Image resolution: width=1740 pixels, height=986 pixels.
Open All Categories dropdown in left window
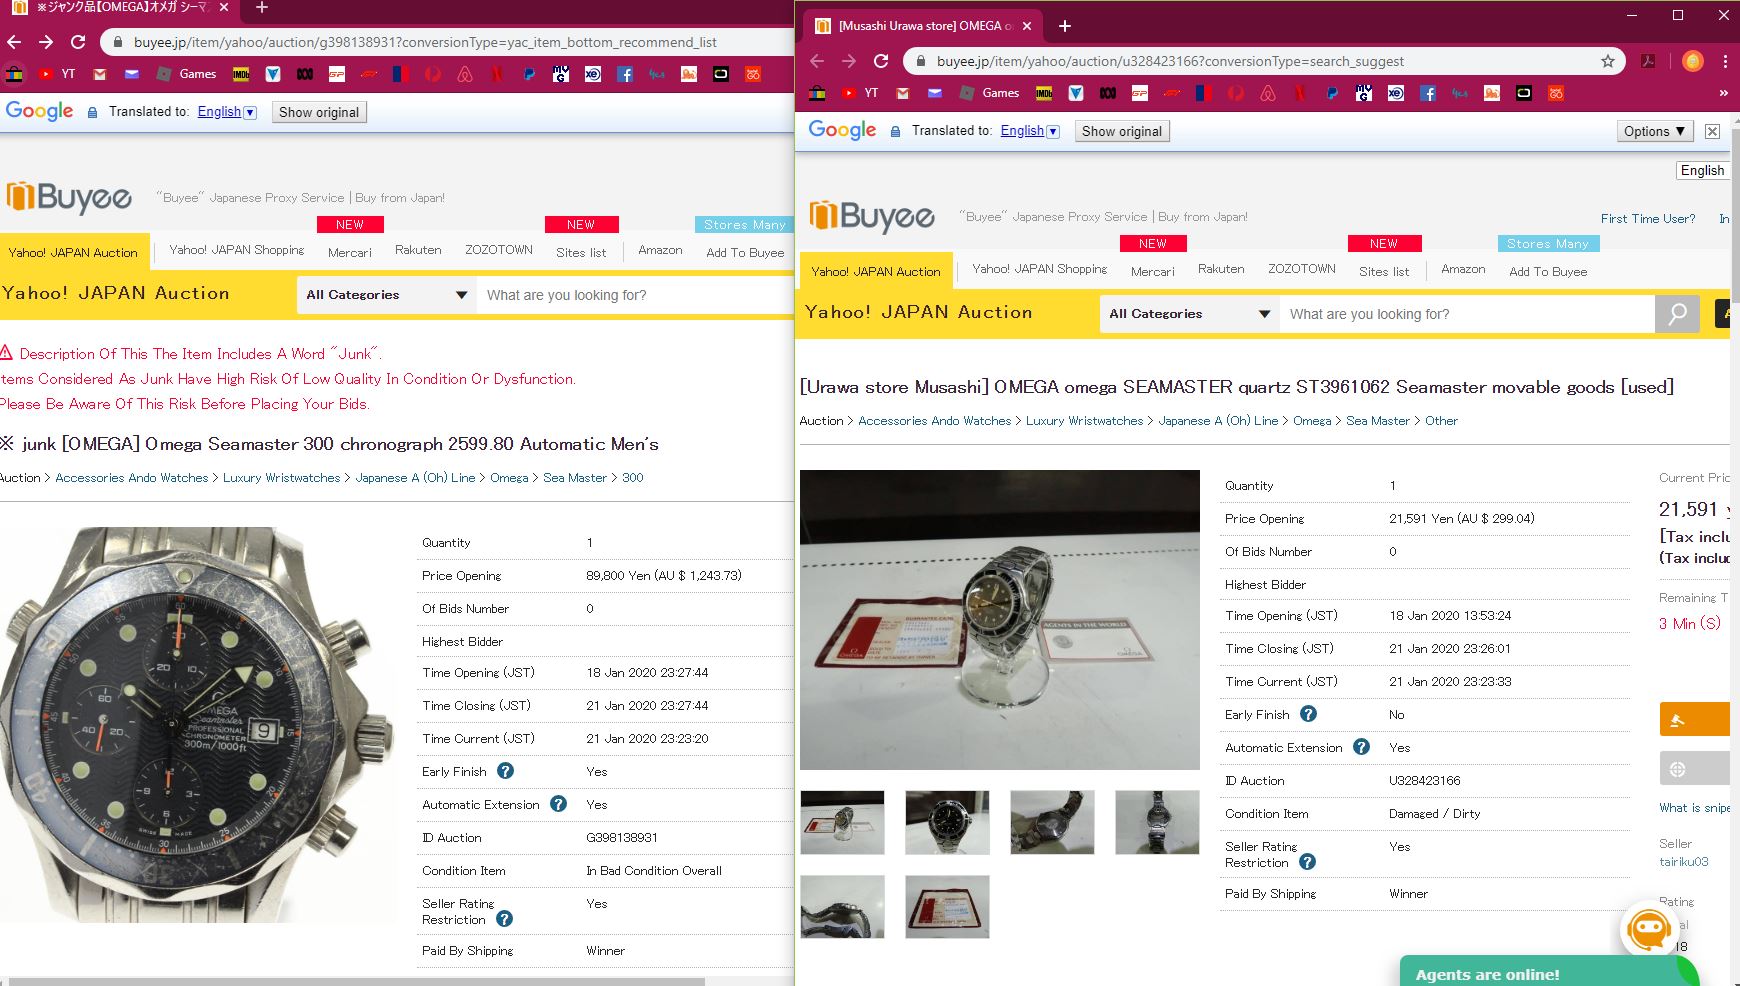[x=387, y=295]
